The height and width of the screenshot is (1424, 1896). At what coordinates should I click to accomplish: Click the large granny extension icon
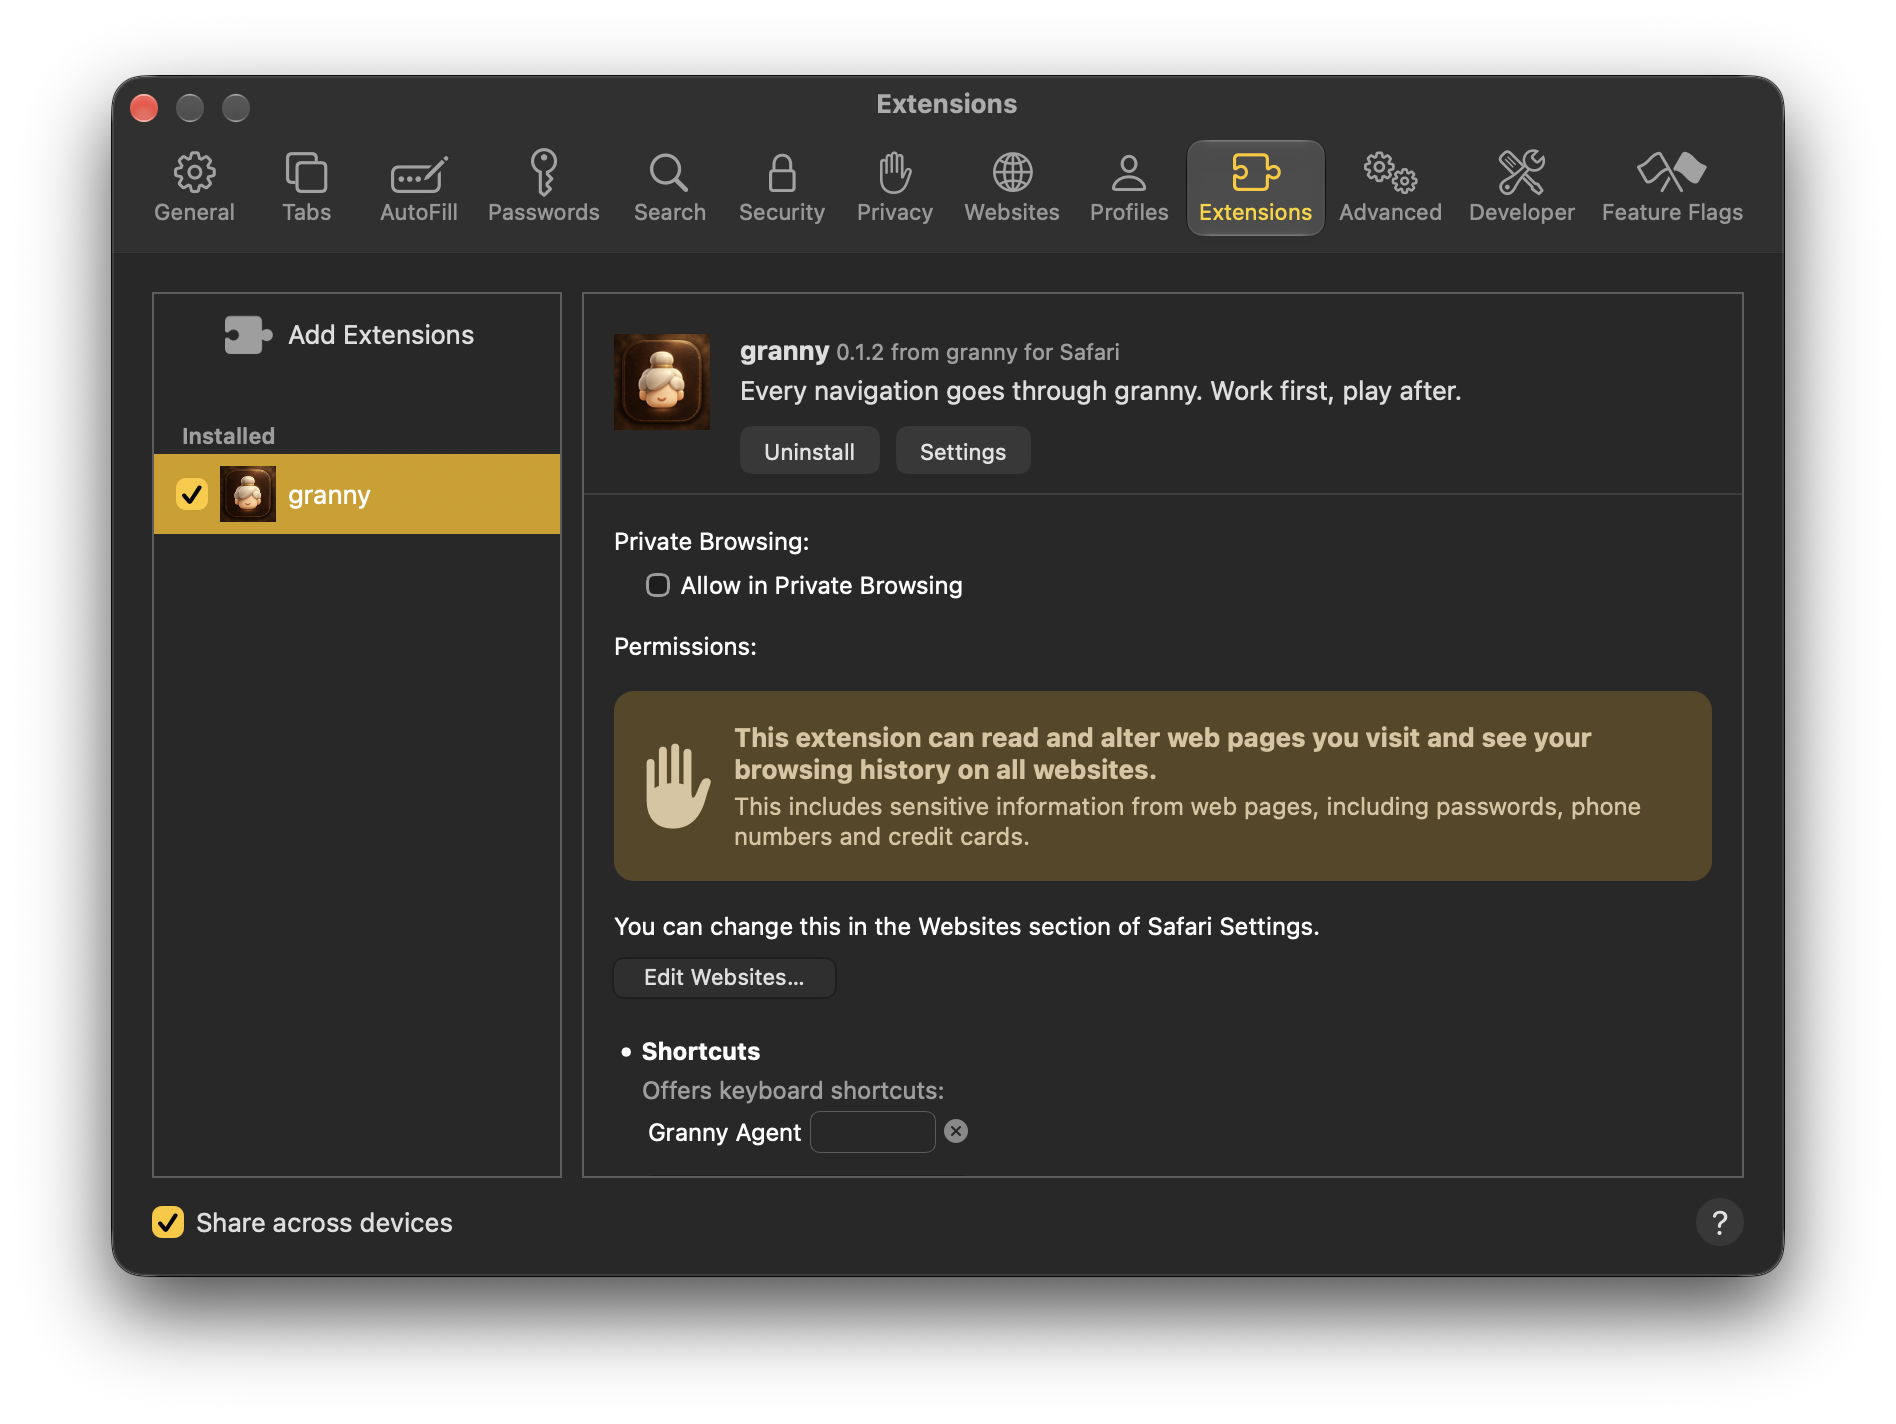click(662, 382)
